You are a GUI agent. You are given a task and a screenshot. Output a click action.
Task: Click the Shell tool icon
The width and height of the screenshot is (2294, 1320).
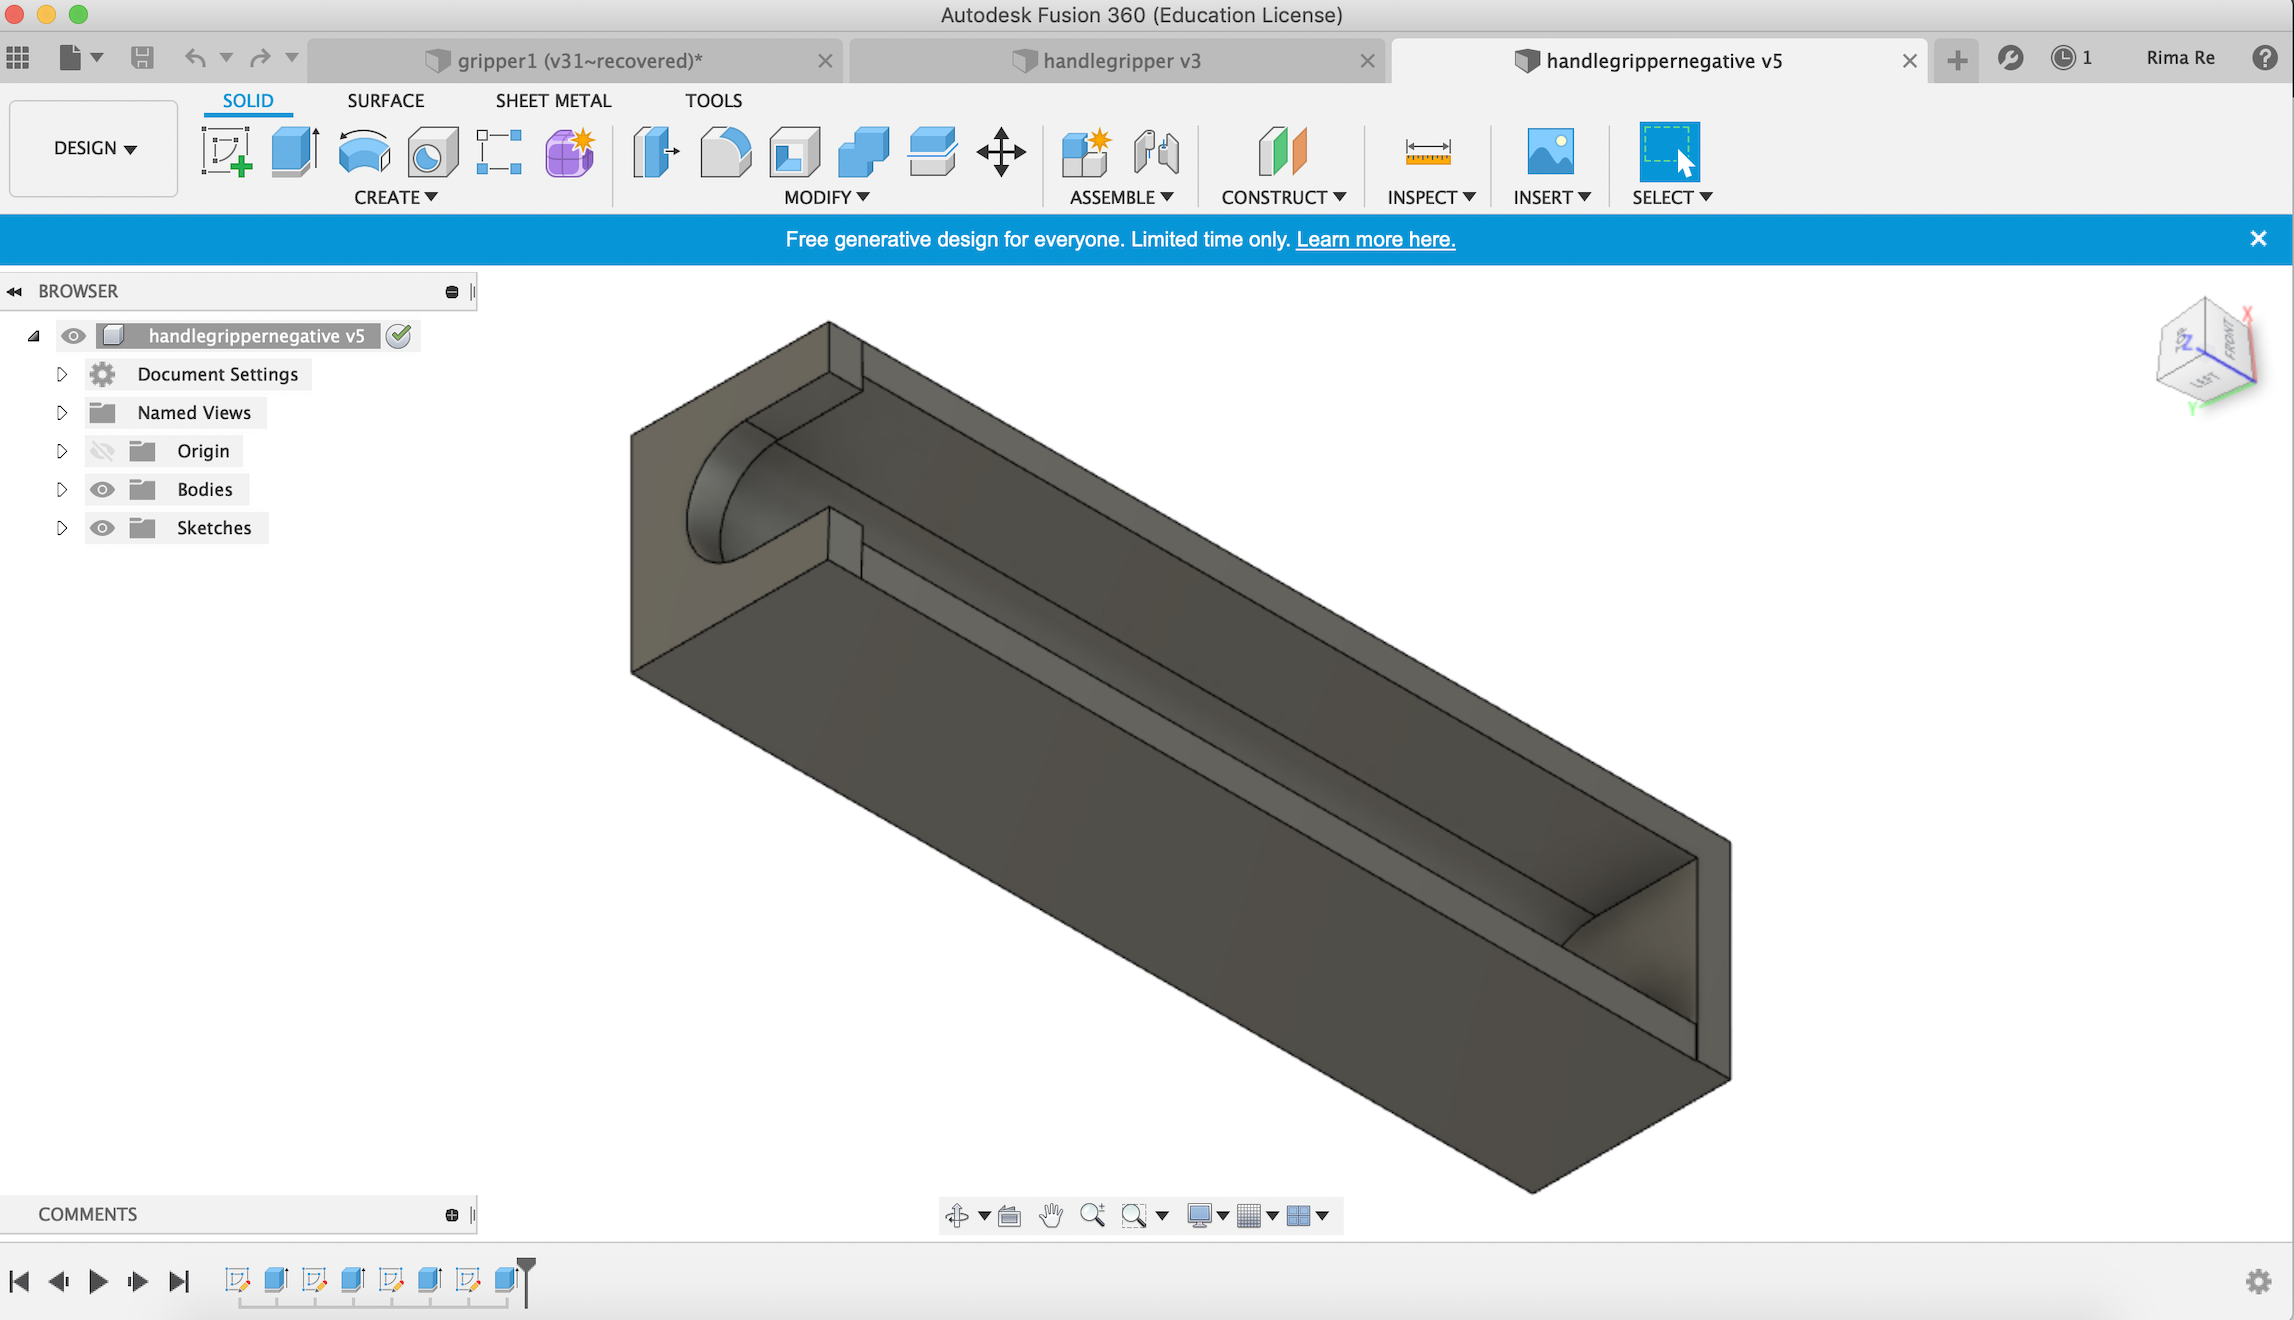click(794, 152)
